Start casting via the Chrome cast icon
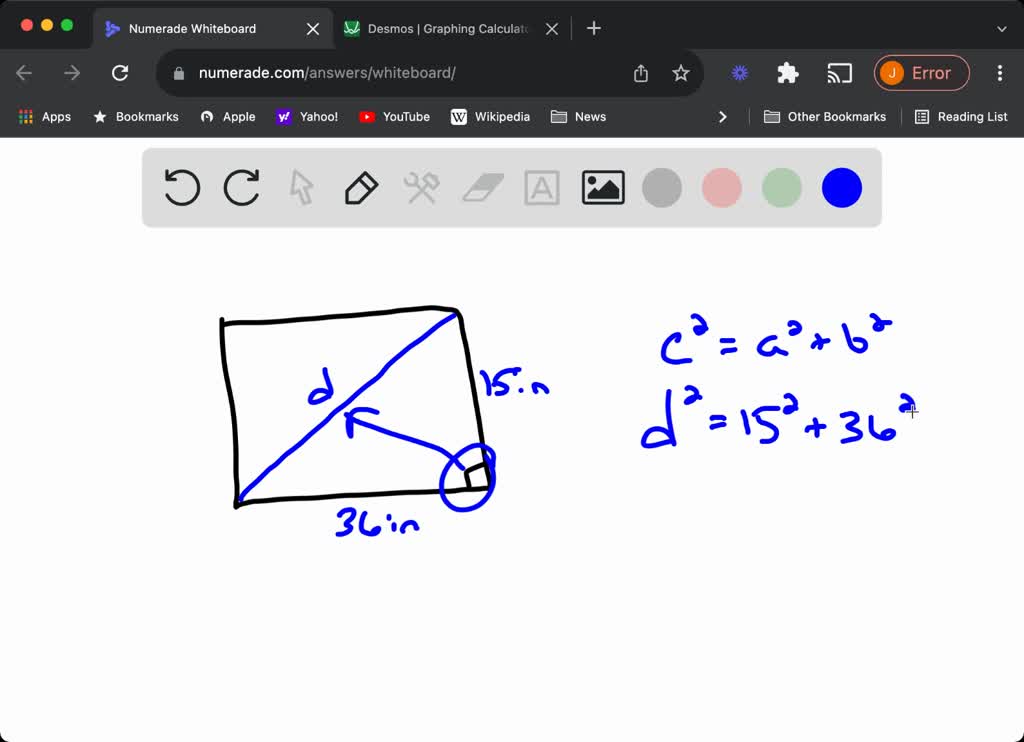 (x=839, y=73)
